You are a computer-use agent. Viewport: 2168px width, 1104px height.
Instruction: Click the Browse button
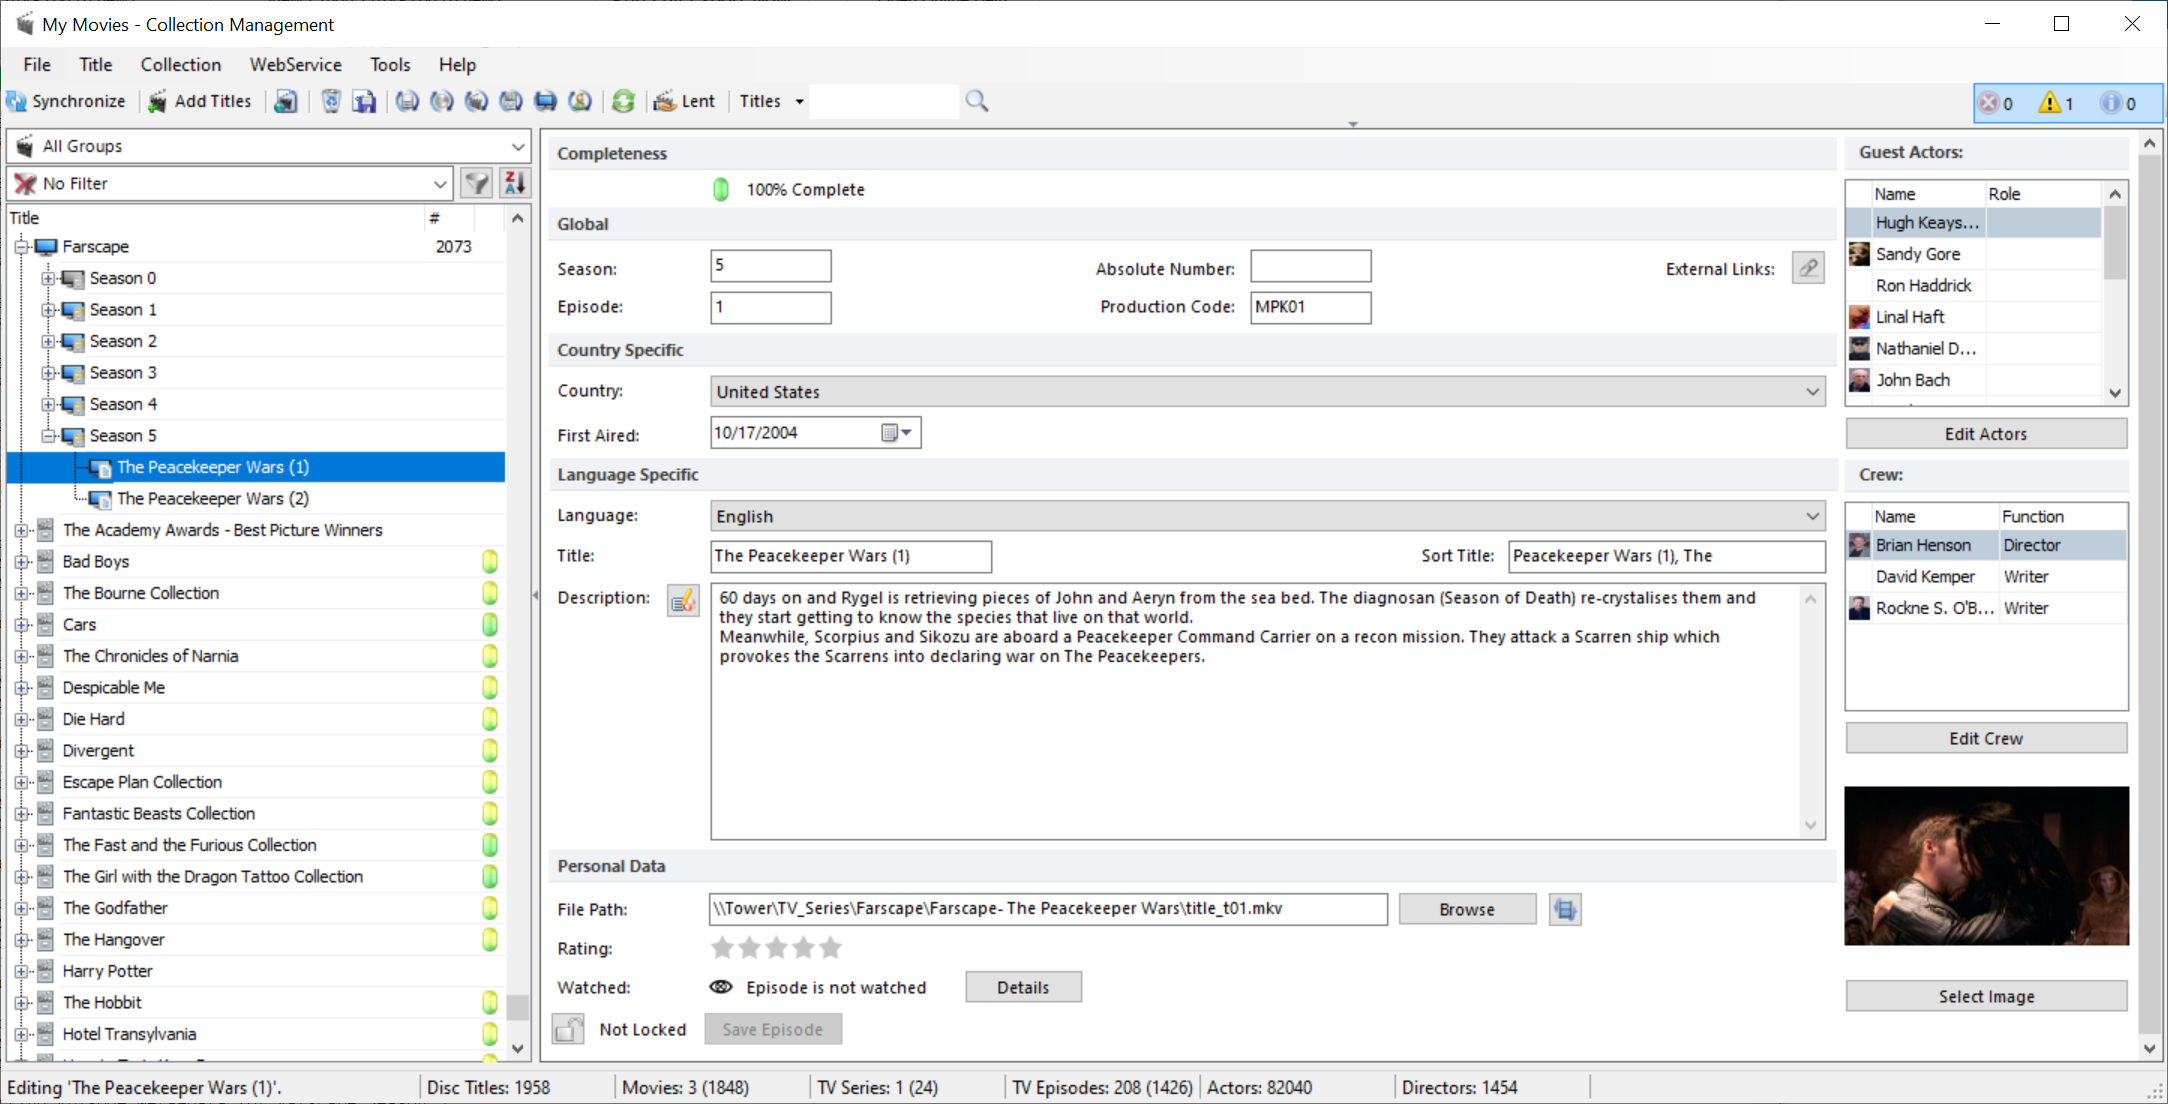point(1467,909)
